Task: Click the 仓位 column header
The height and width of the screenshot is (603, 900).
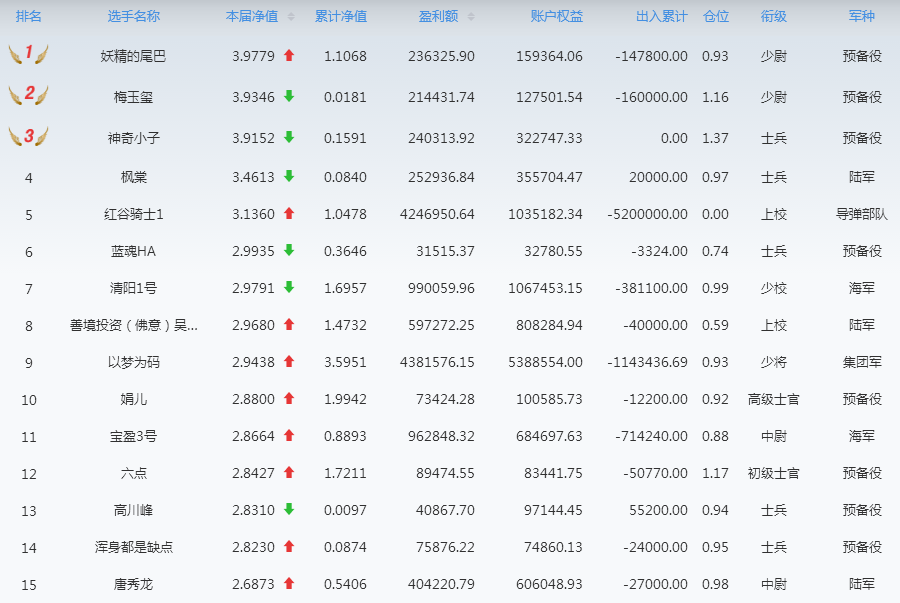Action: (x=716, y=17)
